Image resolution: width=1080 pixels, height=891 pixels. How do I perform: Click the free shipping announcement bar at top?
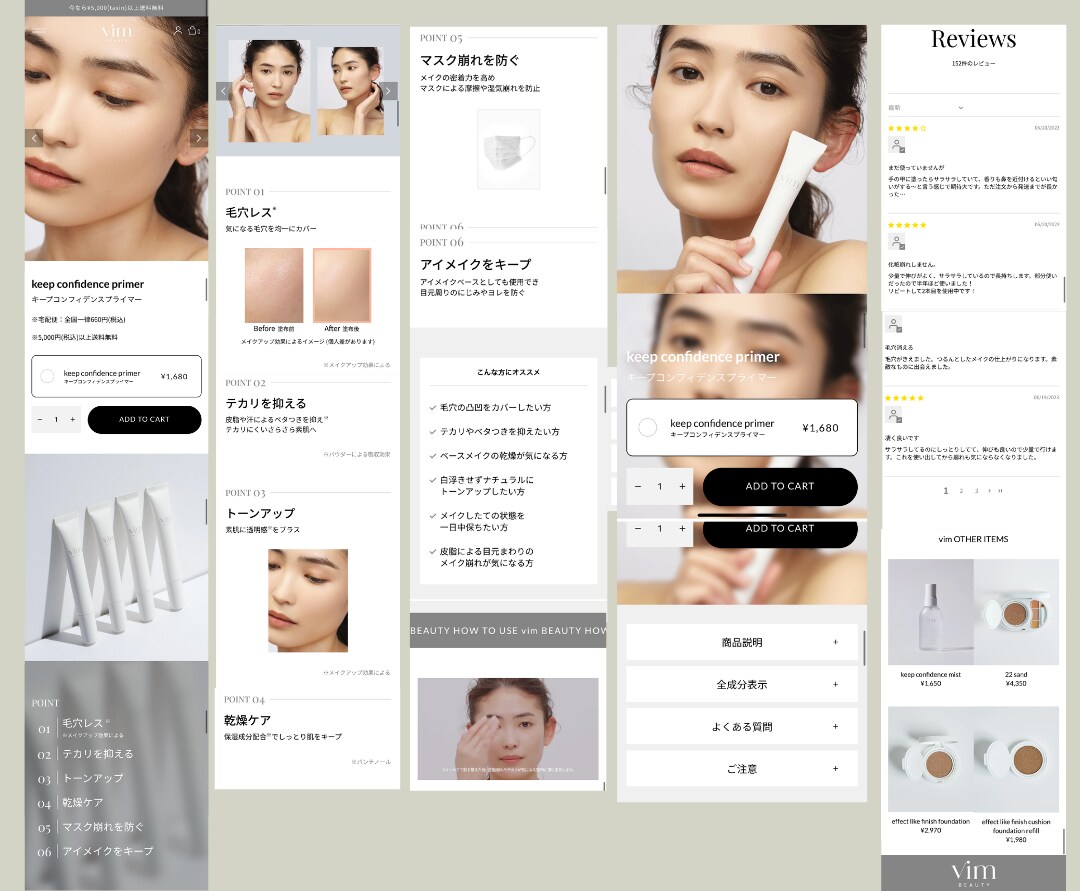[x=116, y=8]
